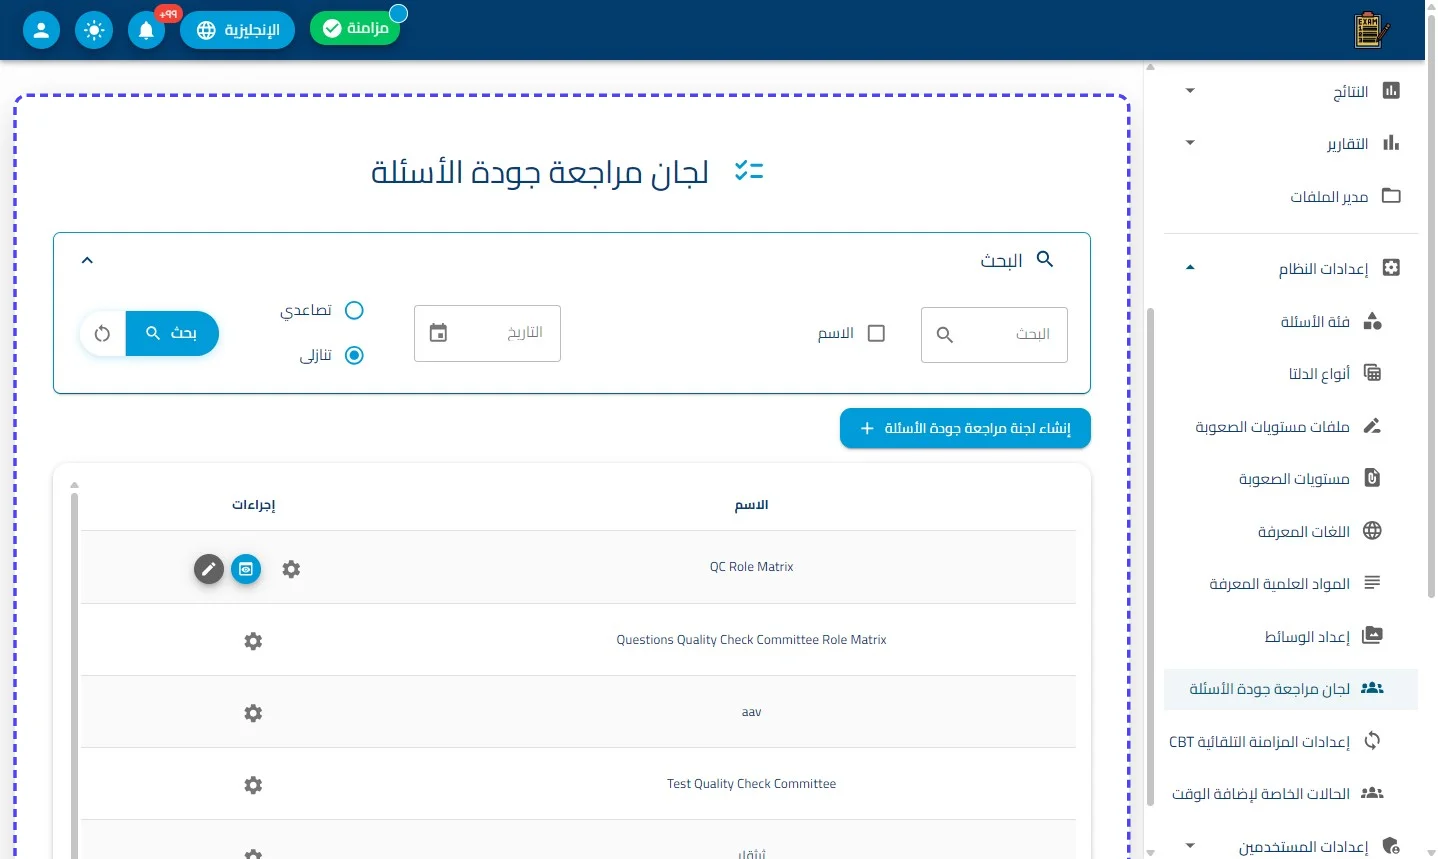Image resolution: width=1438 pixels, height=859 pixels.
Task: Open gear icon for Test Quality Check Committee
Action: (x=253, y=785)
